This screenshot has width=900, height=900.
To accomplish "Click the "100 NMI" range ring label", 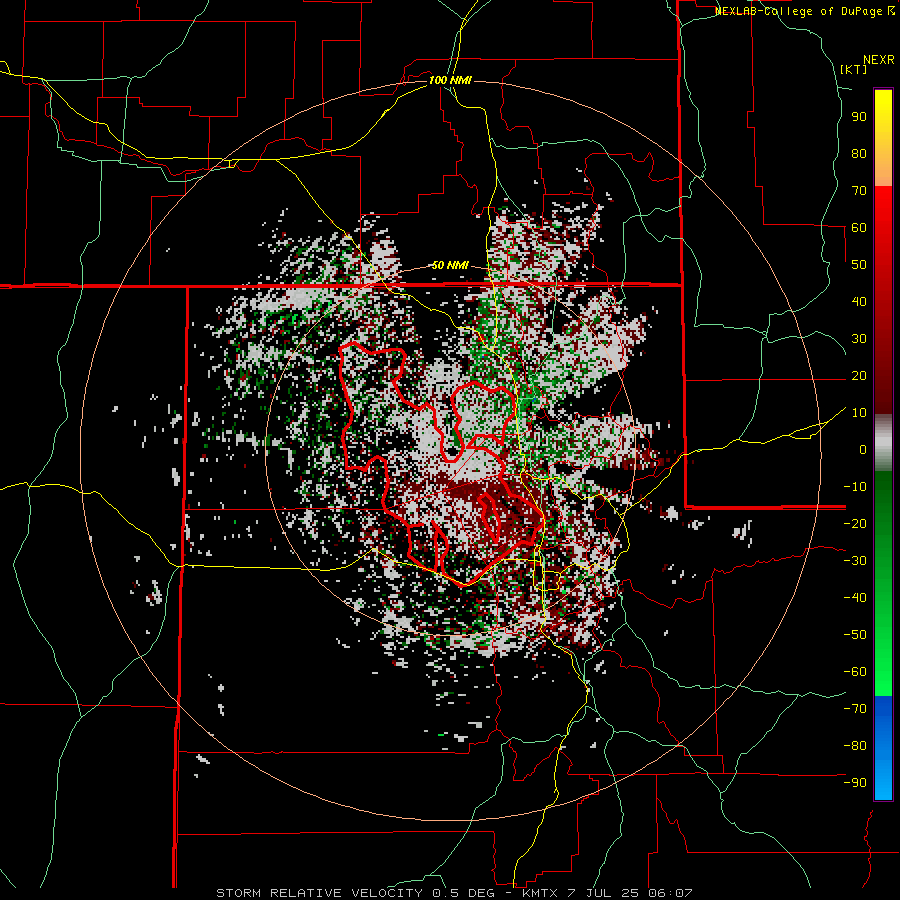I will [450, 80].
